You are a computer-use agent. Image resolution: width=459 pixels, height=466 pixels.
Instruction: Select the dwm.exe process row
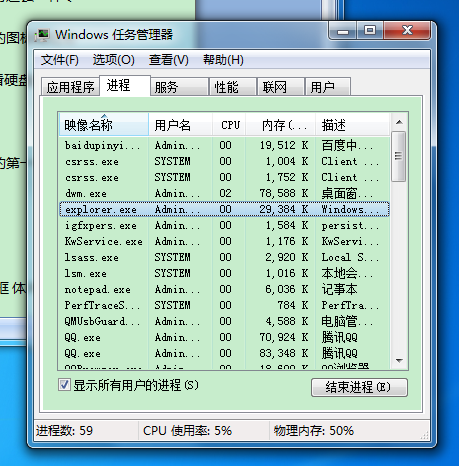224,193
